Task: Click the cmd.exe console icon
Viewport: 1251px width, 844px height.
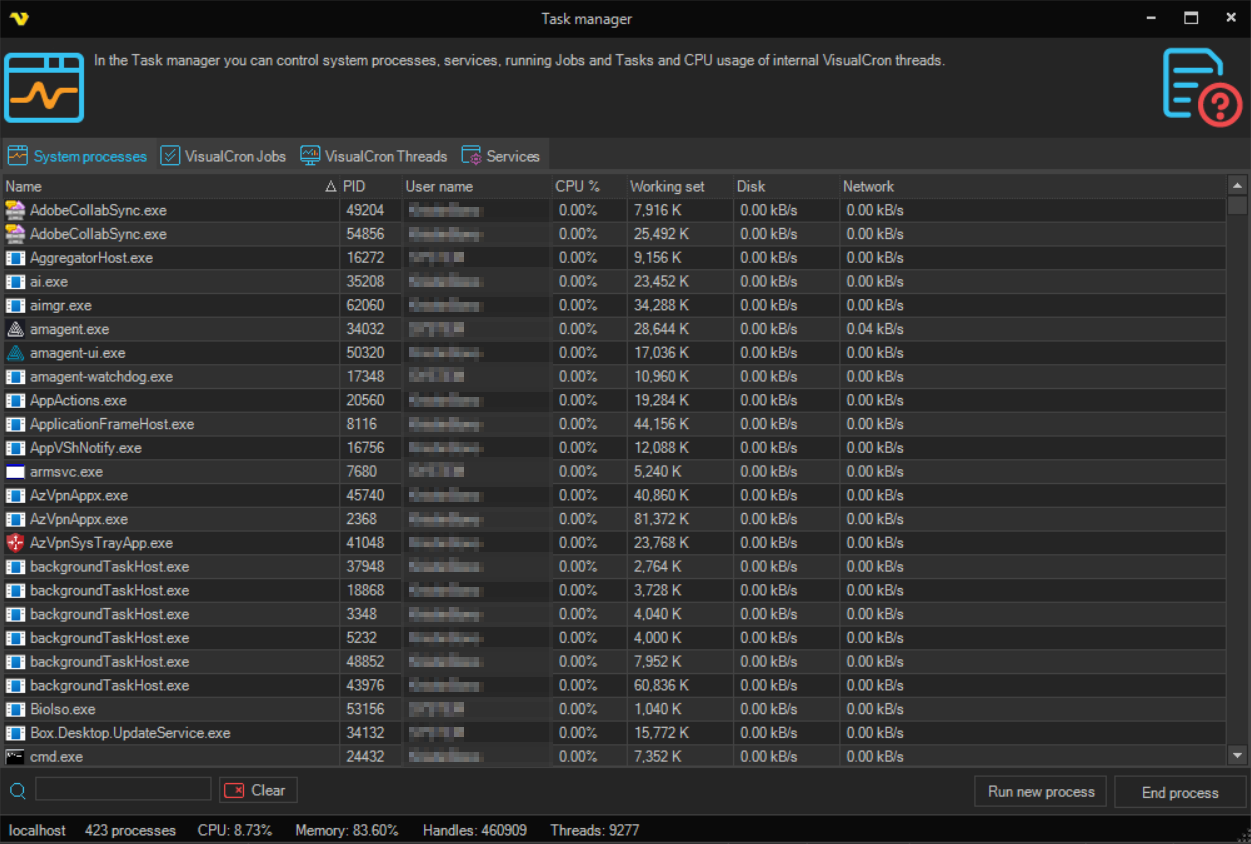Action: point(15,757)
